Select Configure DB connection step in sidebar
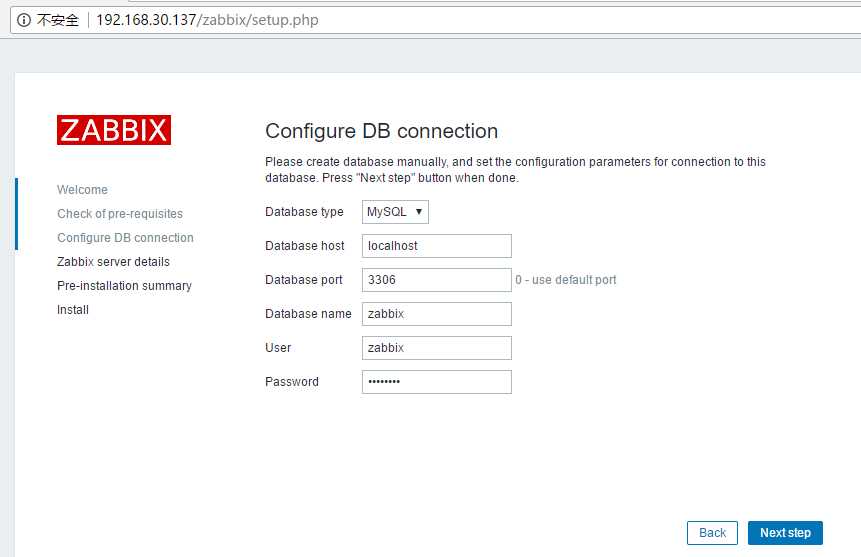861x557 pixels. (x=125, y=238)
